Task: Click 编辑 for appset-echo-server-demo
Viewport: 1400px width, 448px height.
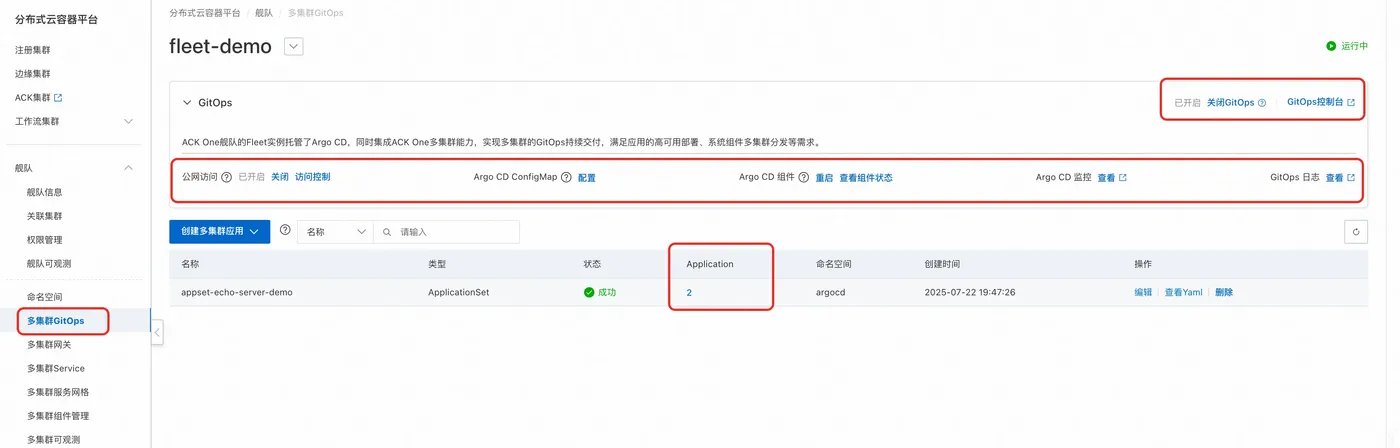Action: point(1143,292)
